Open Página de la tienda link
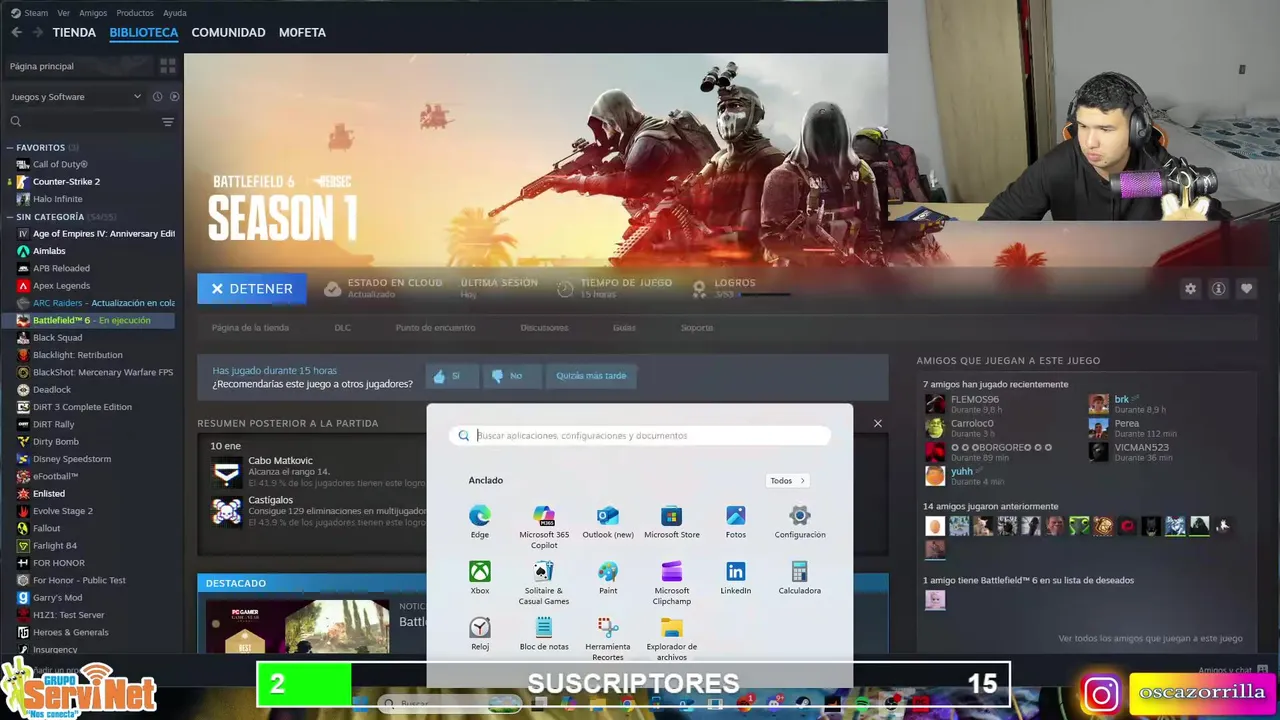The width and height of the screenshot is (1280, 720). click(250, 328)
